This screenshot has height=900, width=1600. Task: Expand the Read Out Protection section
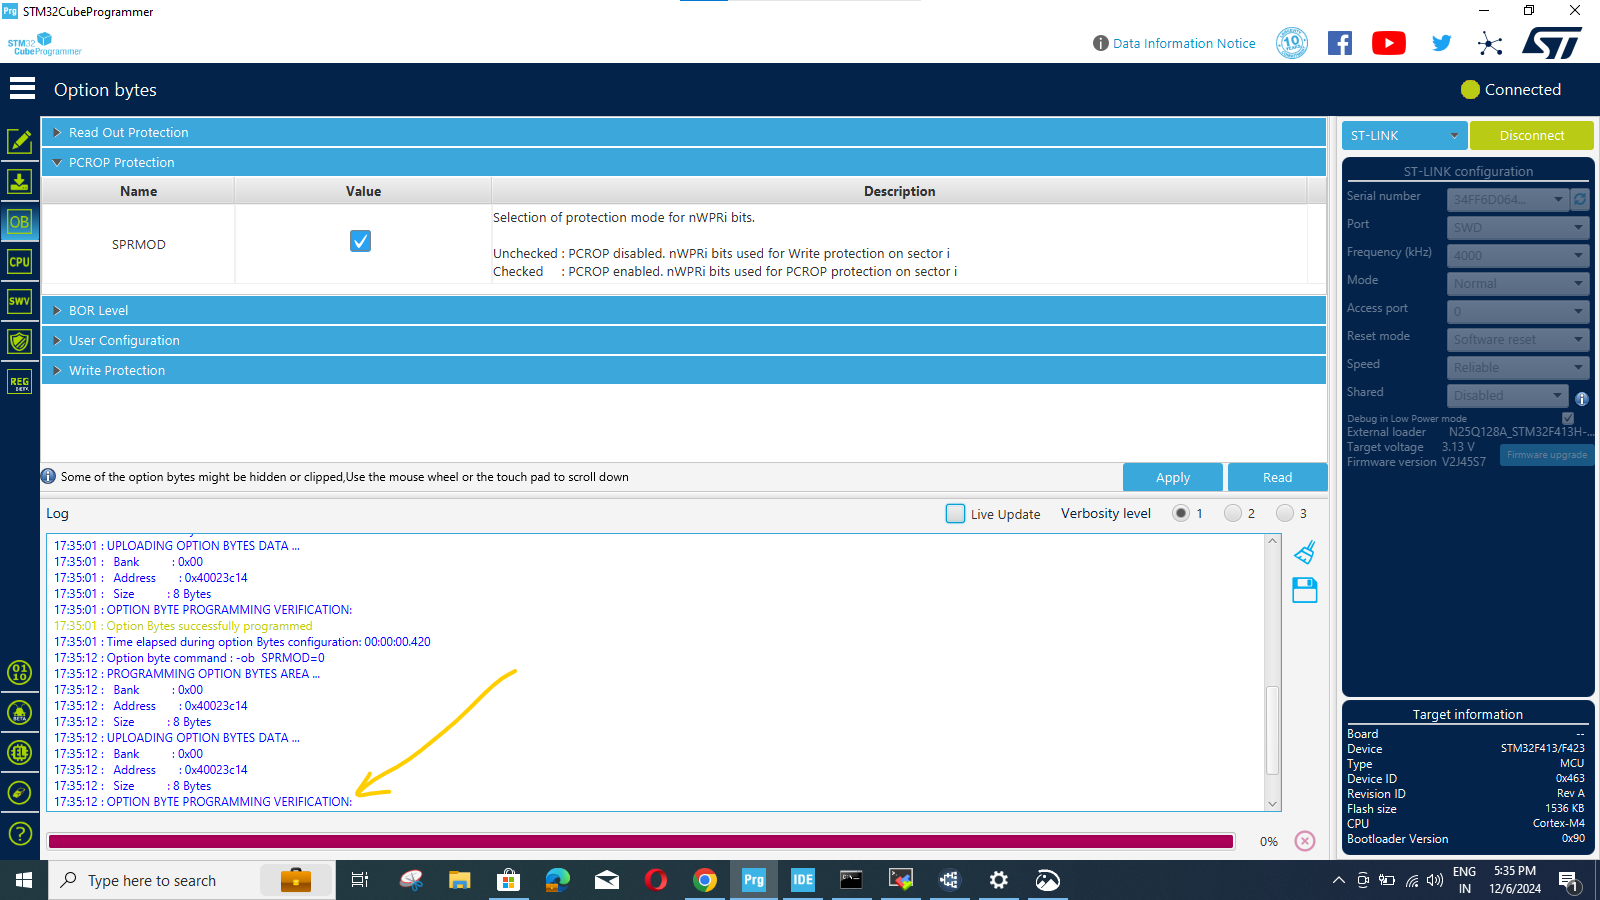point(128,131)
